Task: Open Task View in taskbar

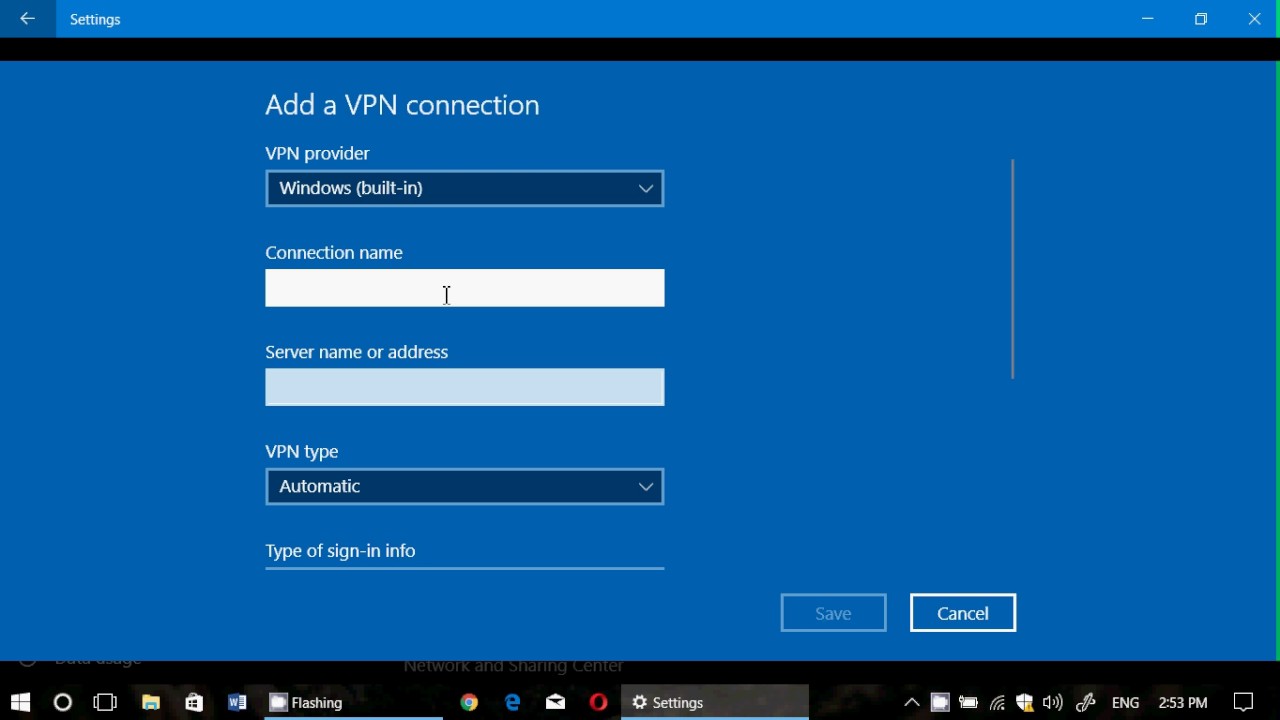Action: [x=105, y=703]
